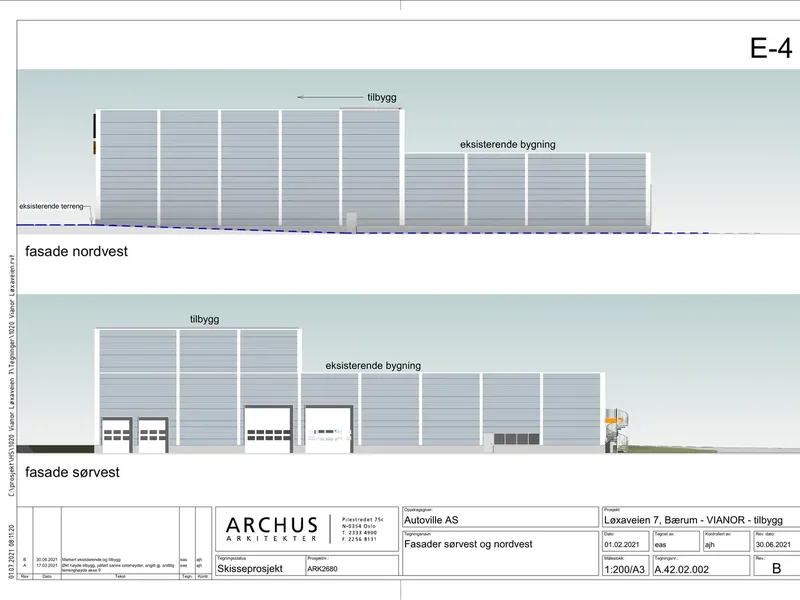Select the address line 'Pilestredet 75c'
800x600 pixels.
point(362,519)
